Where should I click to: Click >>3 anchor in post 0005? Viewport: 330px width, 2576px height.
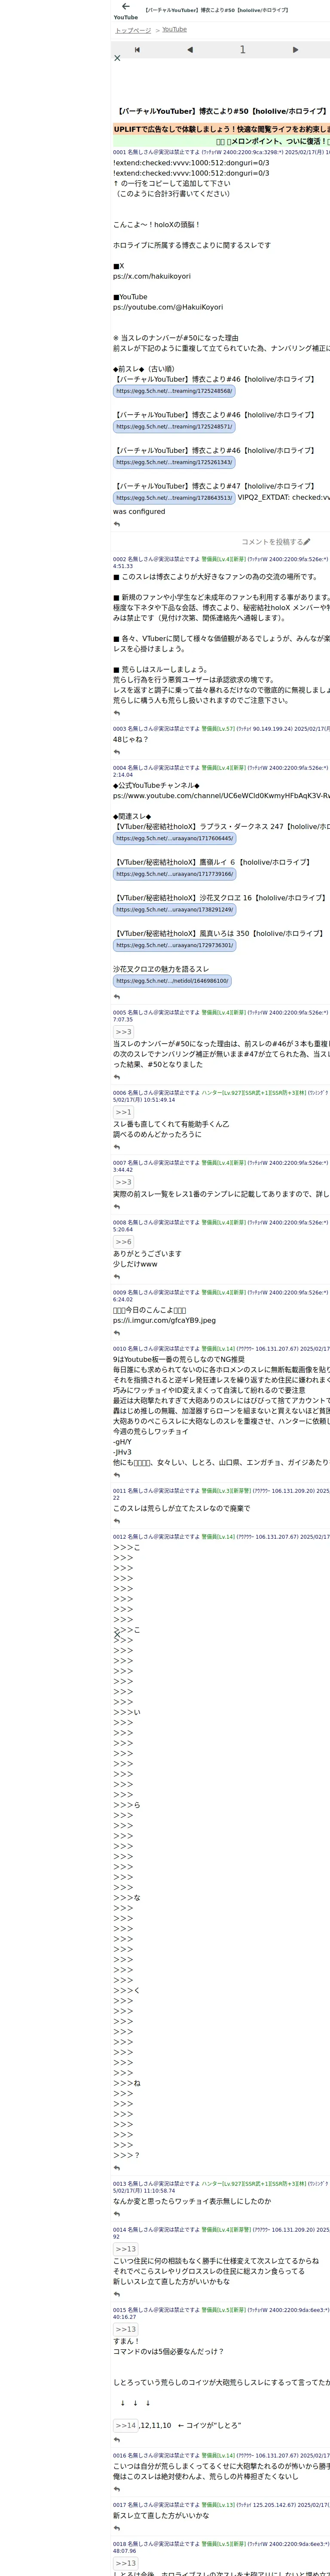[123, 1032]
